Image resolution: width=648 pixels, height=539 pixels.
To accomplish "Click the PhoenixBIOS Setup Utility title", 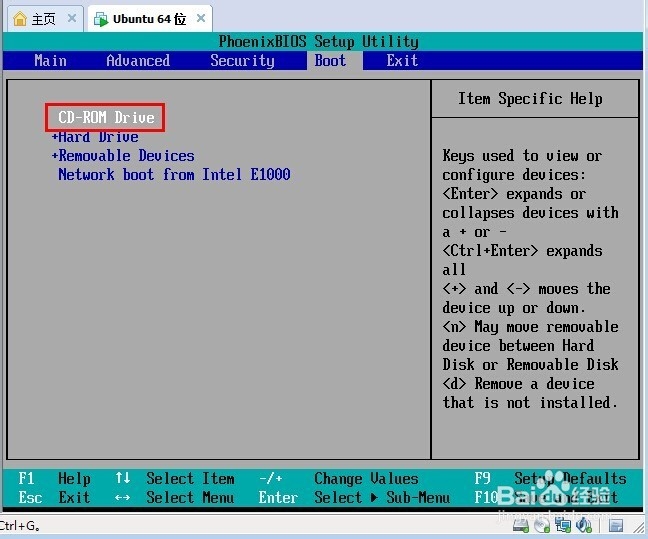I will click(319, 42).
